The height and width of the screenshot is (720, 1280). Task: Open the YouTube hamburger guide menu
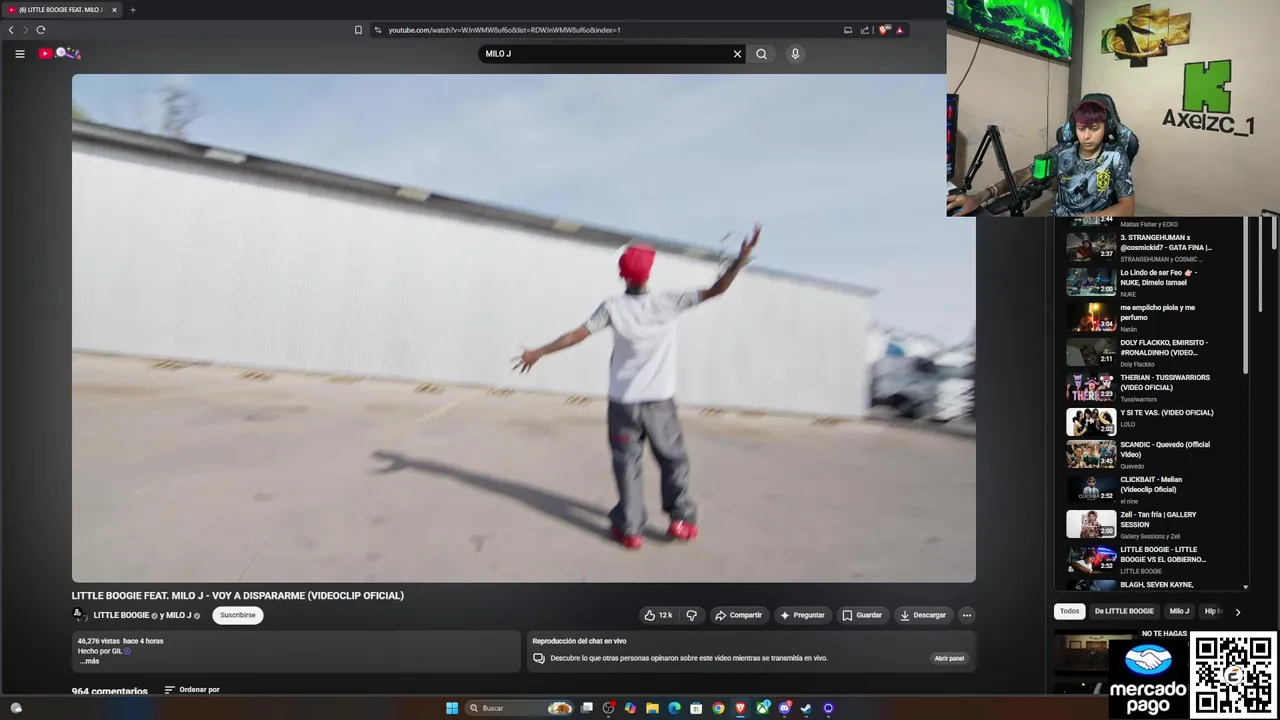20,54
